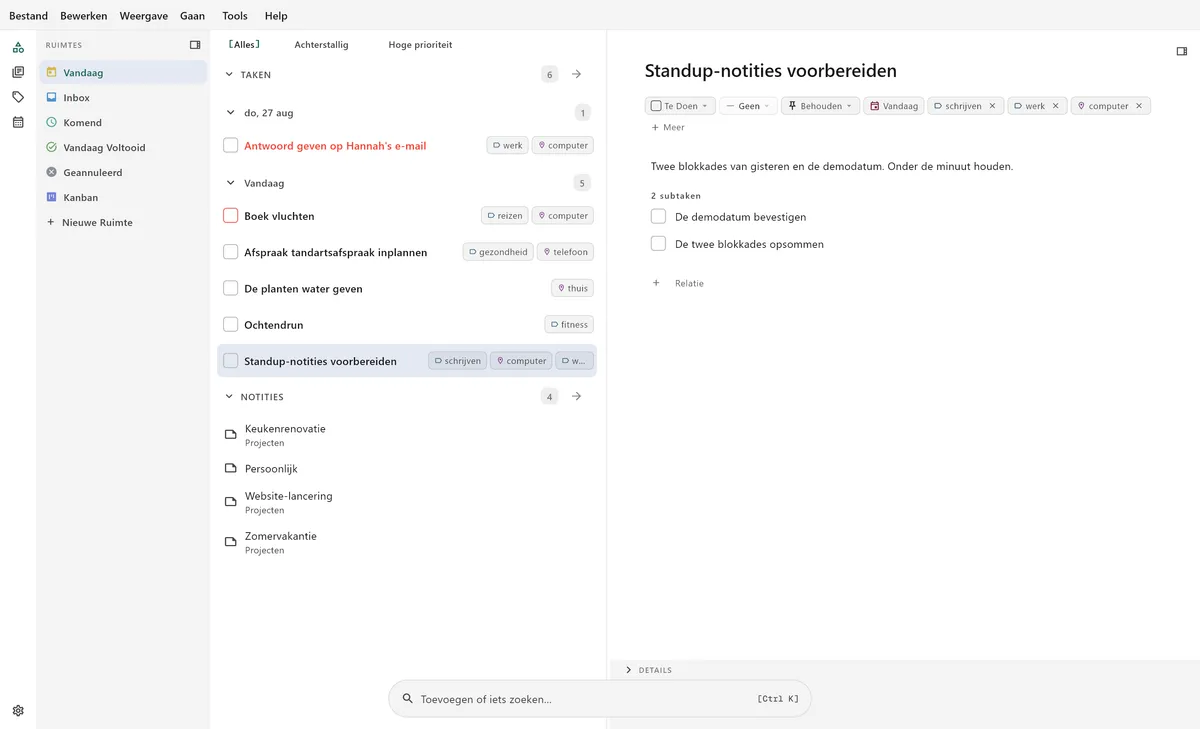1200x729 pixels.
Task: Select the Alles tab
Action: [x=244, y=45]
